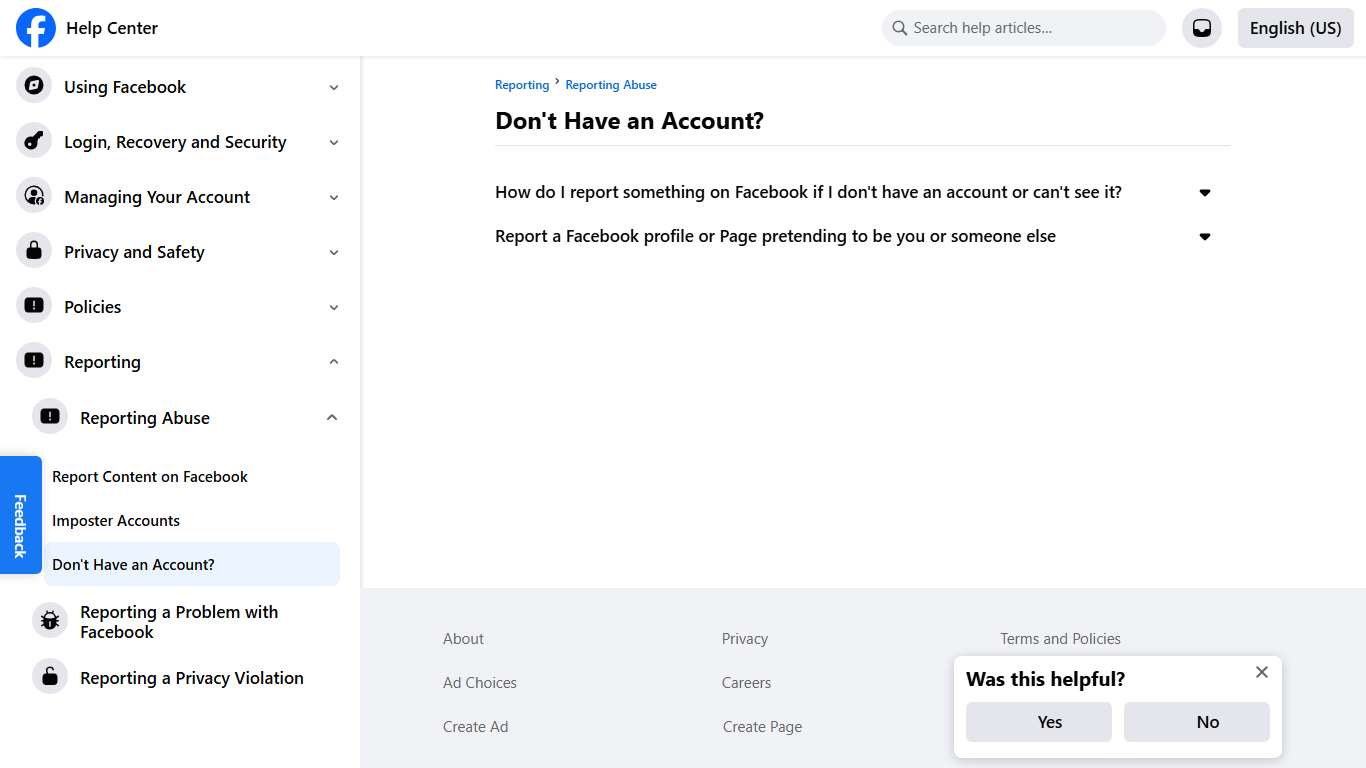
Task: Open the Messenger chat bubble icon
Action: (1201, 27)
